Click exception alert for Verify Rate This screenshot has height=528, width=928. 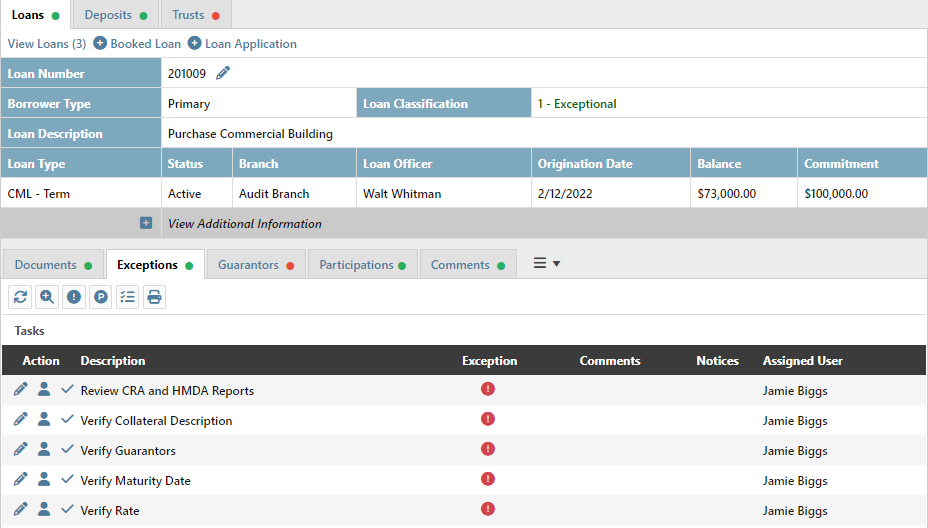point(488,509)
